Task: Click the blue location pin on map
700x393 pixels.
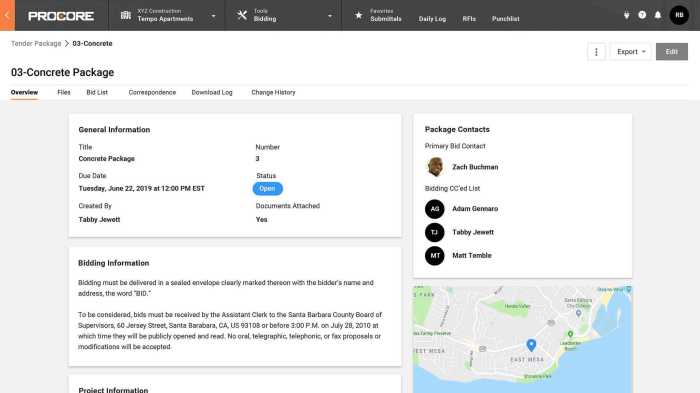Action: 531,345
